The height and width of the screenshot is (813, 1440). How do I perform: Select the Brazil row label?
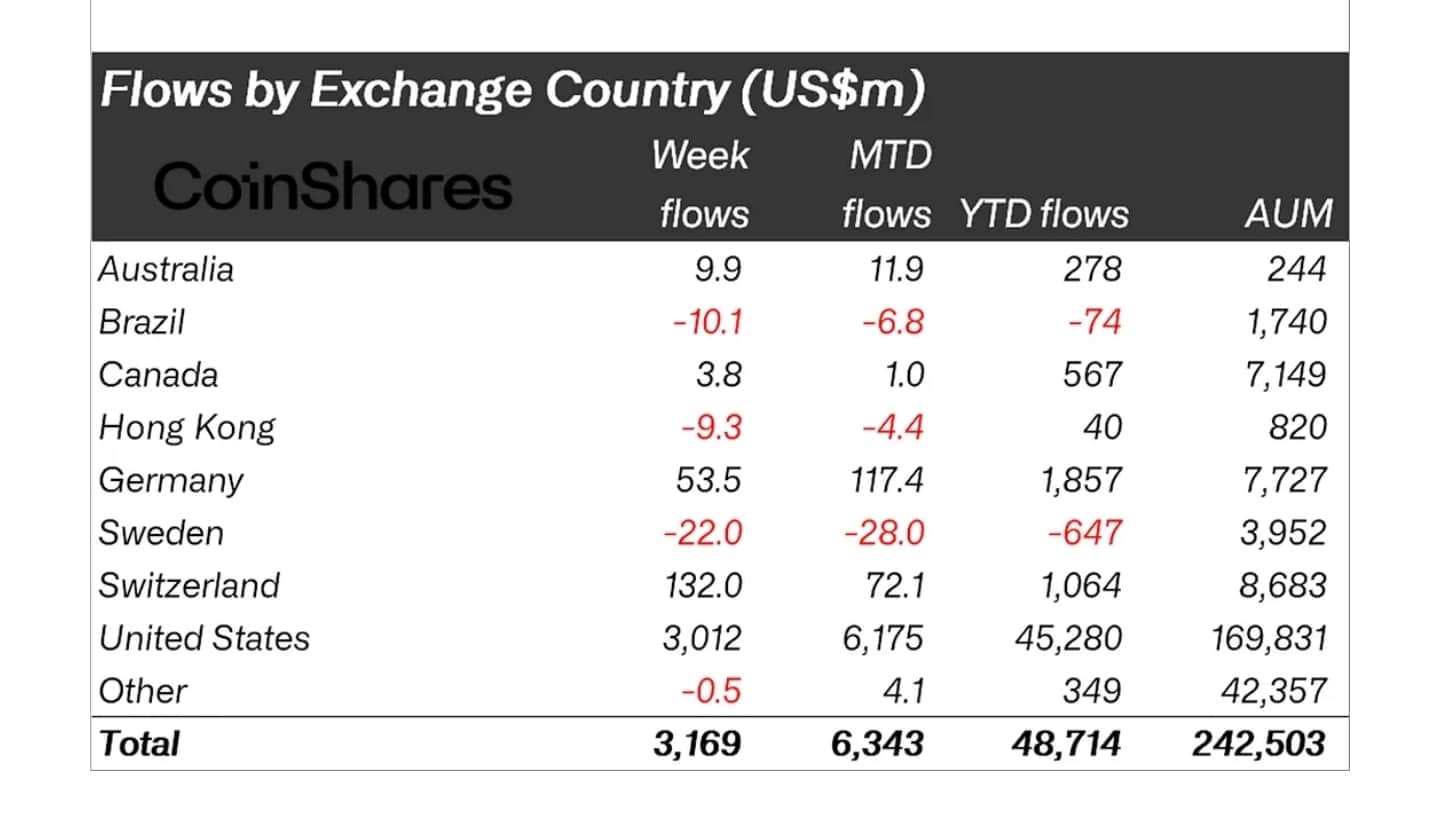pos(142,322)
